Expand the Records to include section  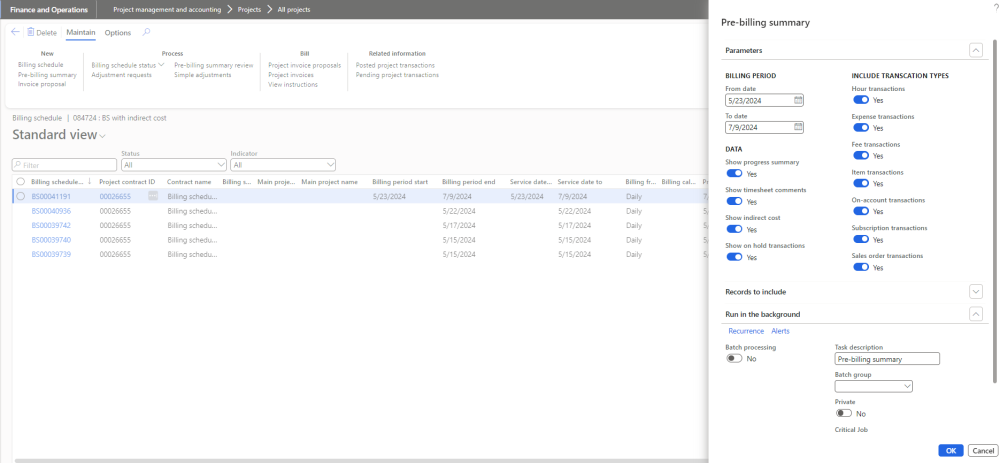click(x=976, y=291)
